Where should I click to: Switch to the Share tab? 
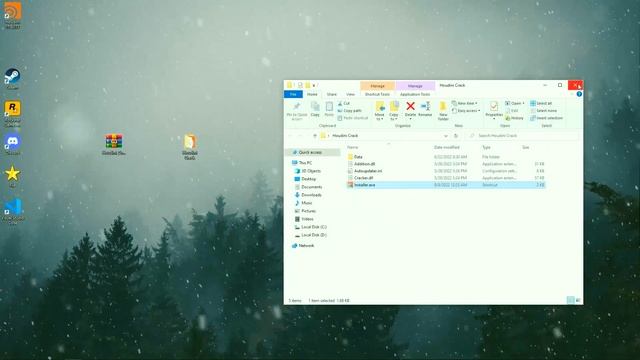332,94
